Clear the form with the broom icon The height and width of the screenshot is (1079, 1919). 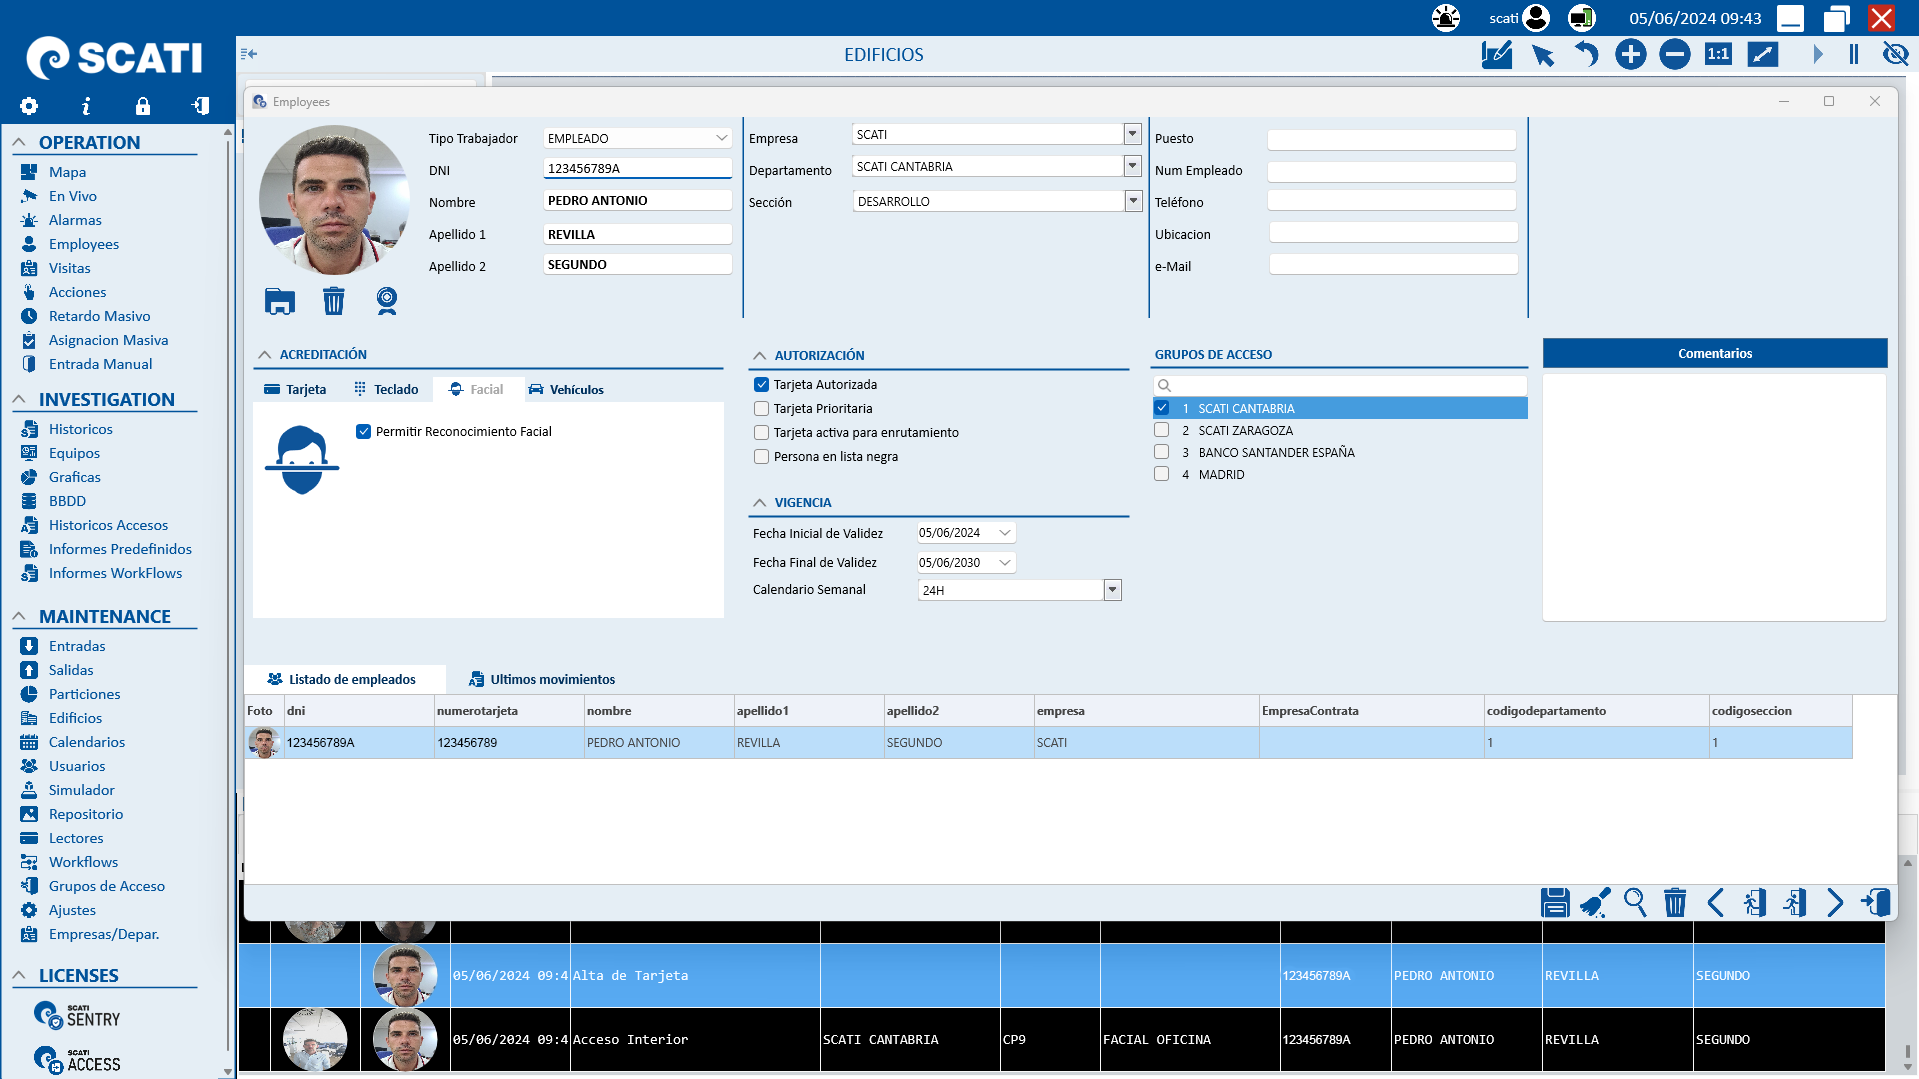click(x=1595, y=903)
